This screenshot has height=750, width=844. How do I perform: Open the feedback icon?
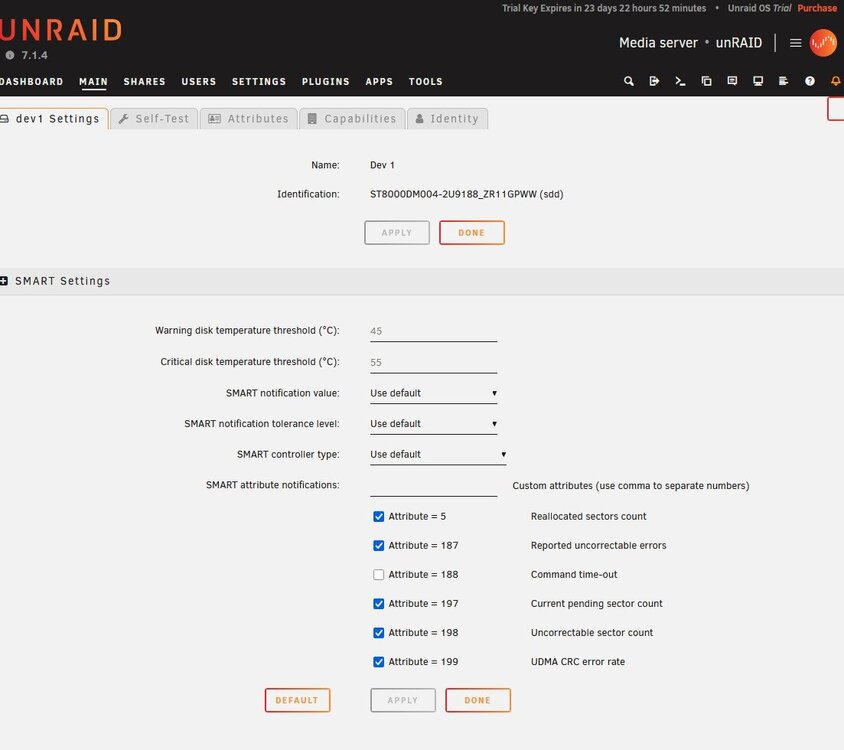coord(732,81)
